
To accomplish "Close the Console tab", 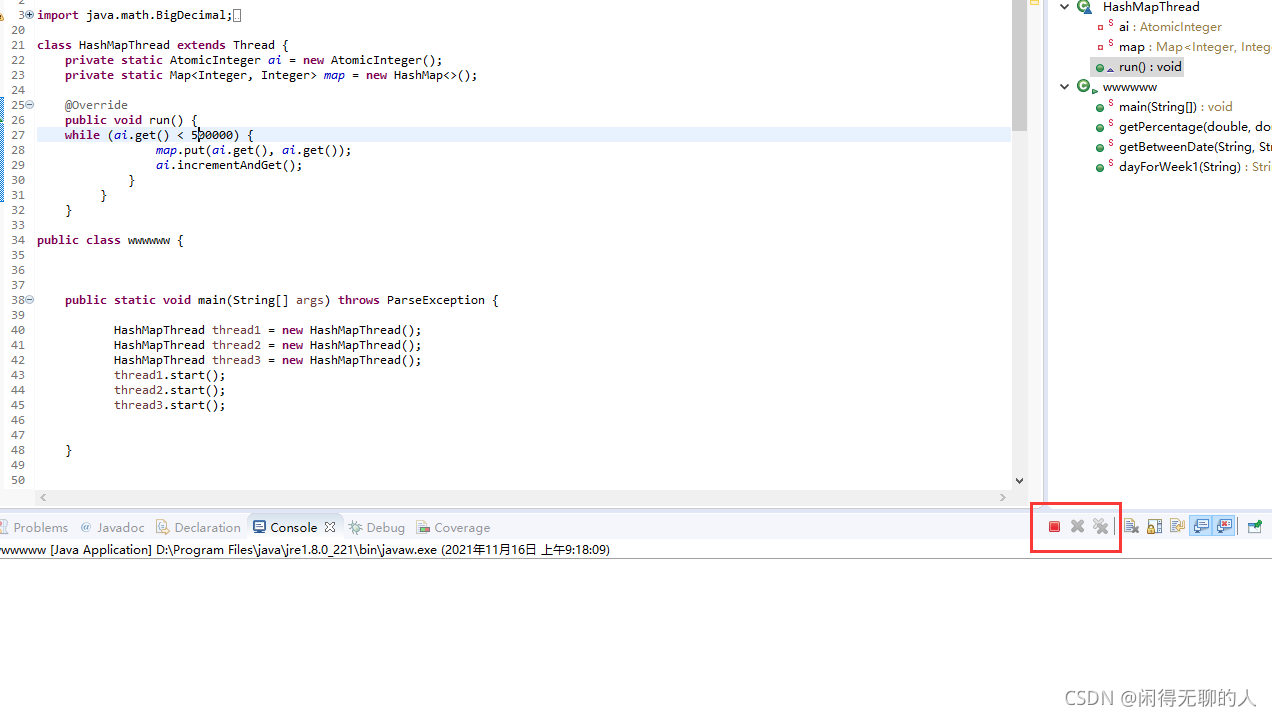I will 330,527.
